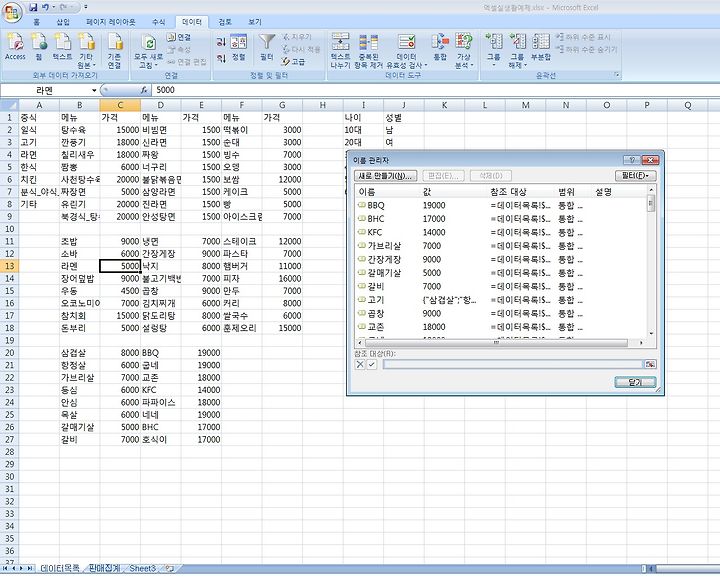The height and width of the screenshot is (586, 720).
Task: Click the insert worksheet tab icon
Action: [169, 569]
